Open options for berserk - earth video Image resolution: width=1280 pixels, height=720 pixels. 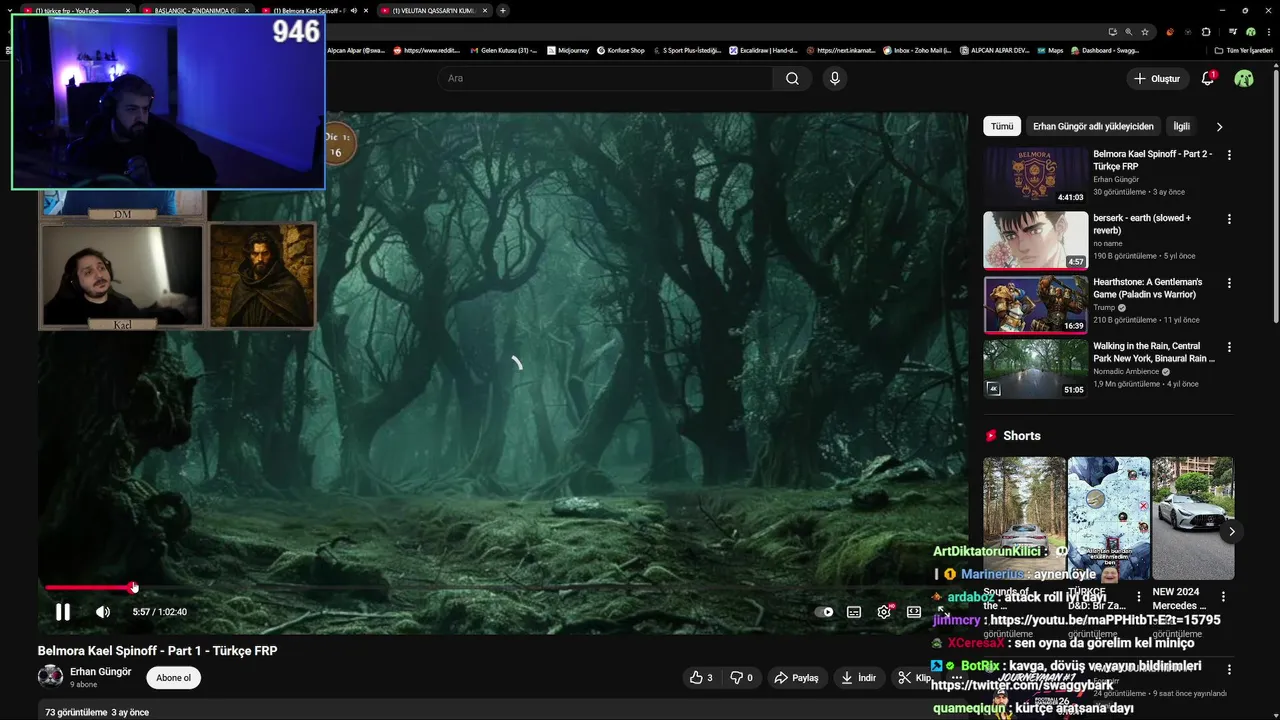[1229, 219]
